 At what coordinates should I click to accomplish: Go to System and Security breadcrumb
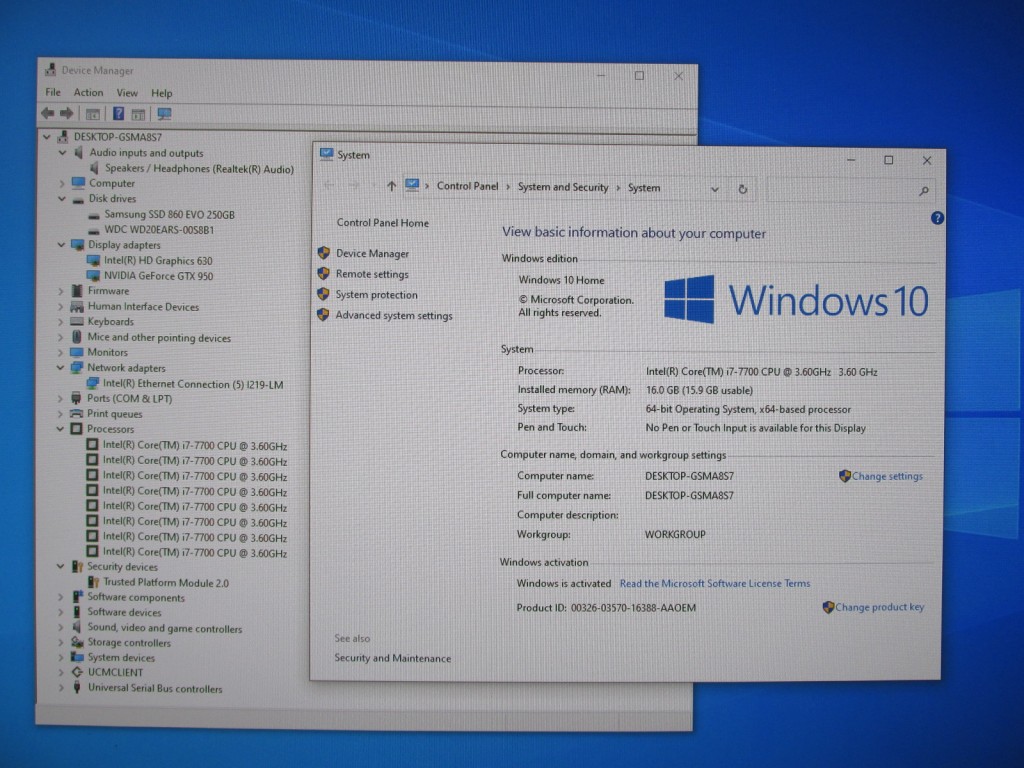[x=563, y=187]
